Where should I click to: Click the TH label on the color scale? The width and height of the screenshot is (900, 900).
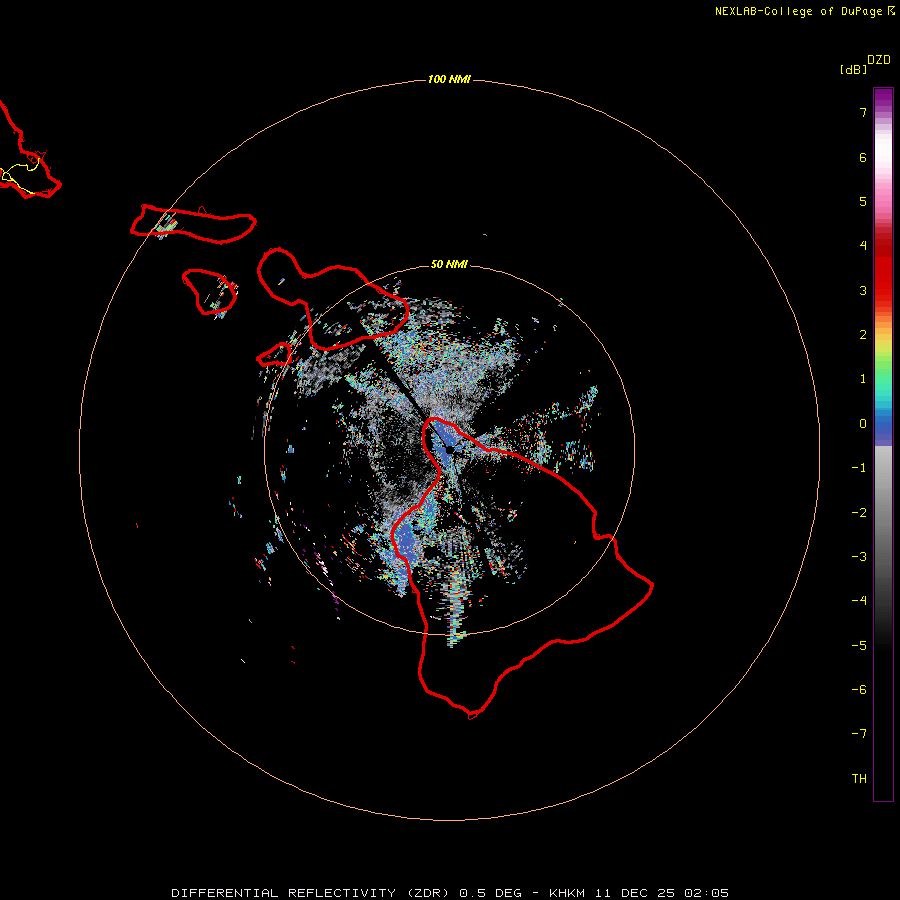coord(859,779)
